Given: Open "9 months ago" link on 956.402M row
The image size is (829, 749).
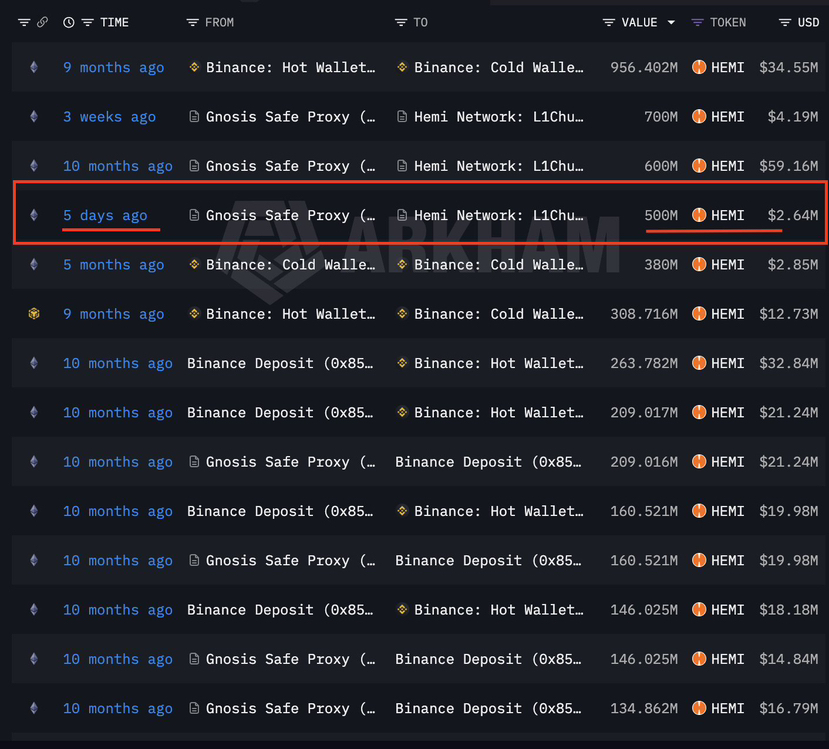Looking at the screenshot, I should 114,68.
